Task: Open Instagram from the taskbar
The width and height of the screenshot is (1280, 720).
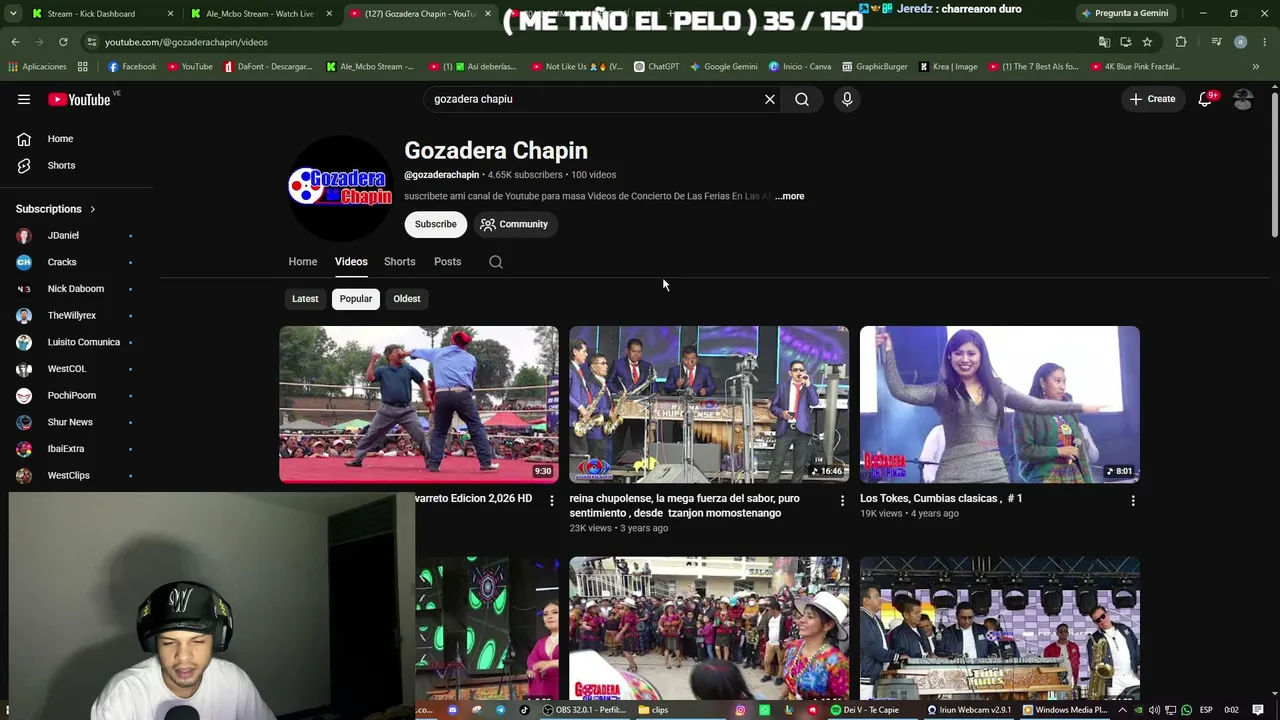Action: coord(741,710)
